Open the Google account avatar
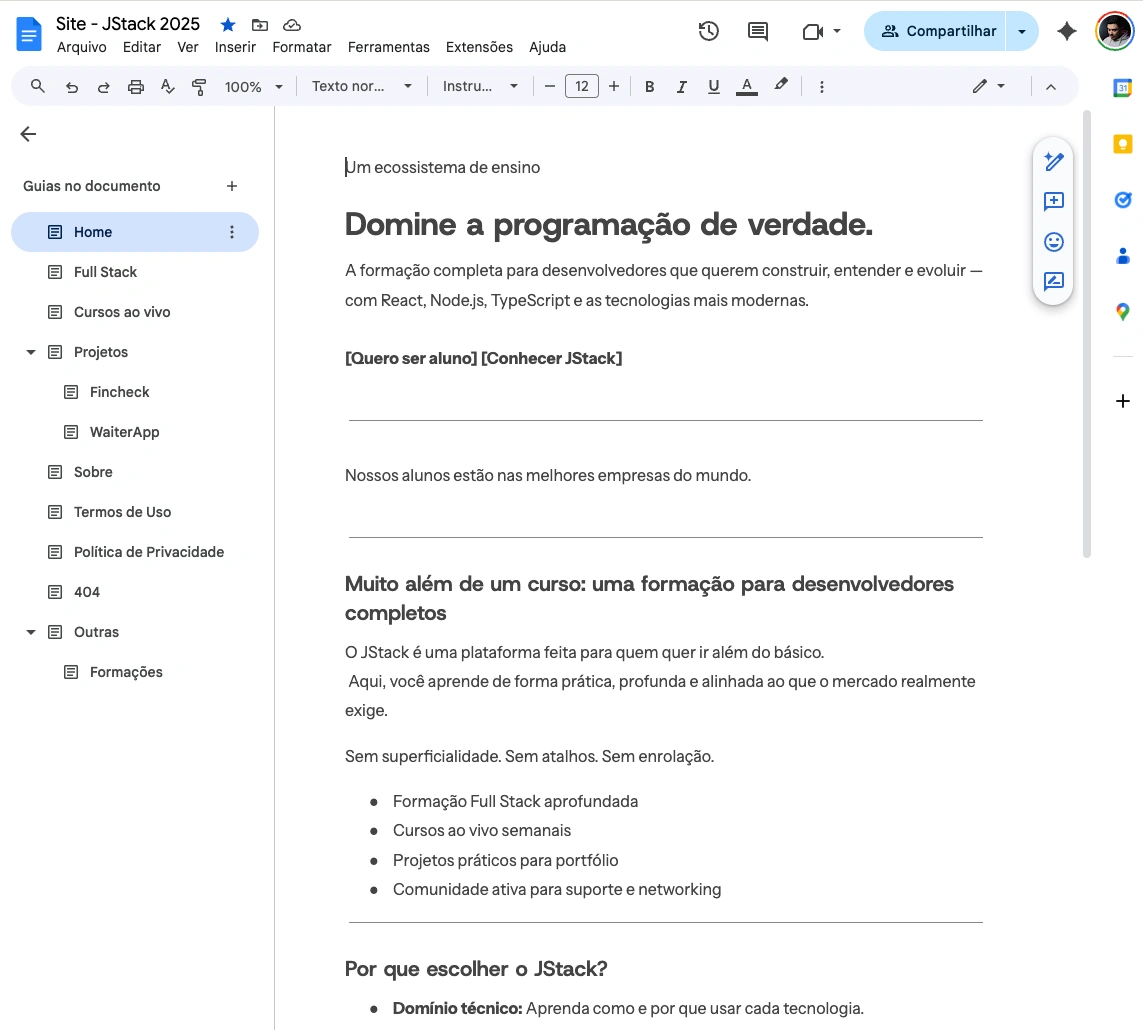Screen dimensions: 1143x1030 [x=1115, y=31]
